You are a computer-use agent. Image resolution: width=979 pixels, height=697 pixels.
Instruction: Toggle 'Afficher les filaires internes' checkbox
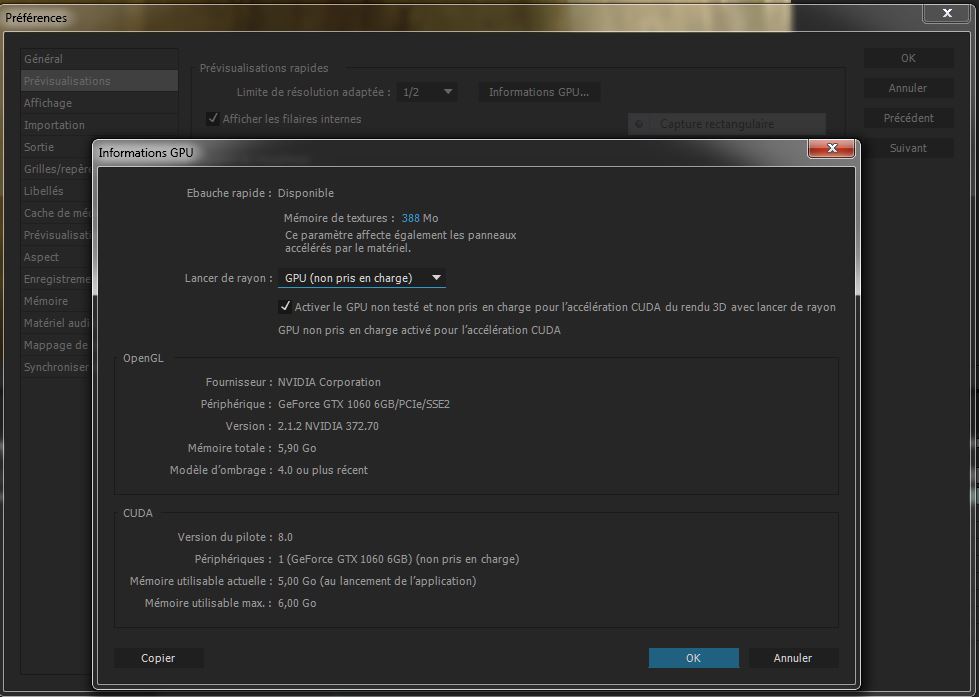pyautogui.click(x=213, y=119)
